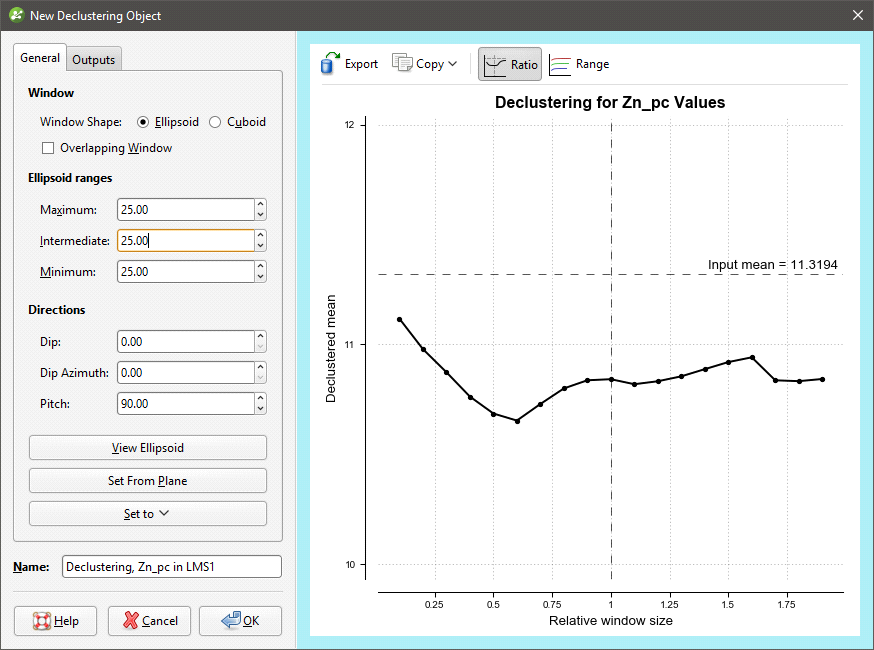
Task: Close the New Declustering Object dialog
Action: pyautogui.click(x=857, y=15)
